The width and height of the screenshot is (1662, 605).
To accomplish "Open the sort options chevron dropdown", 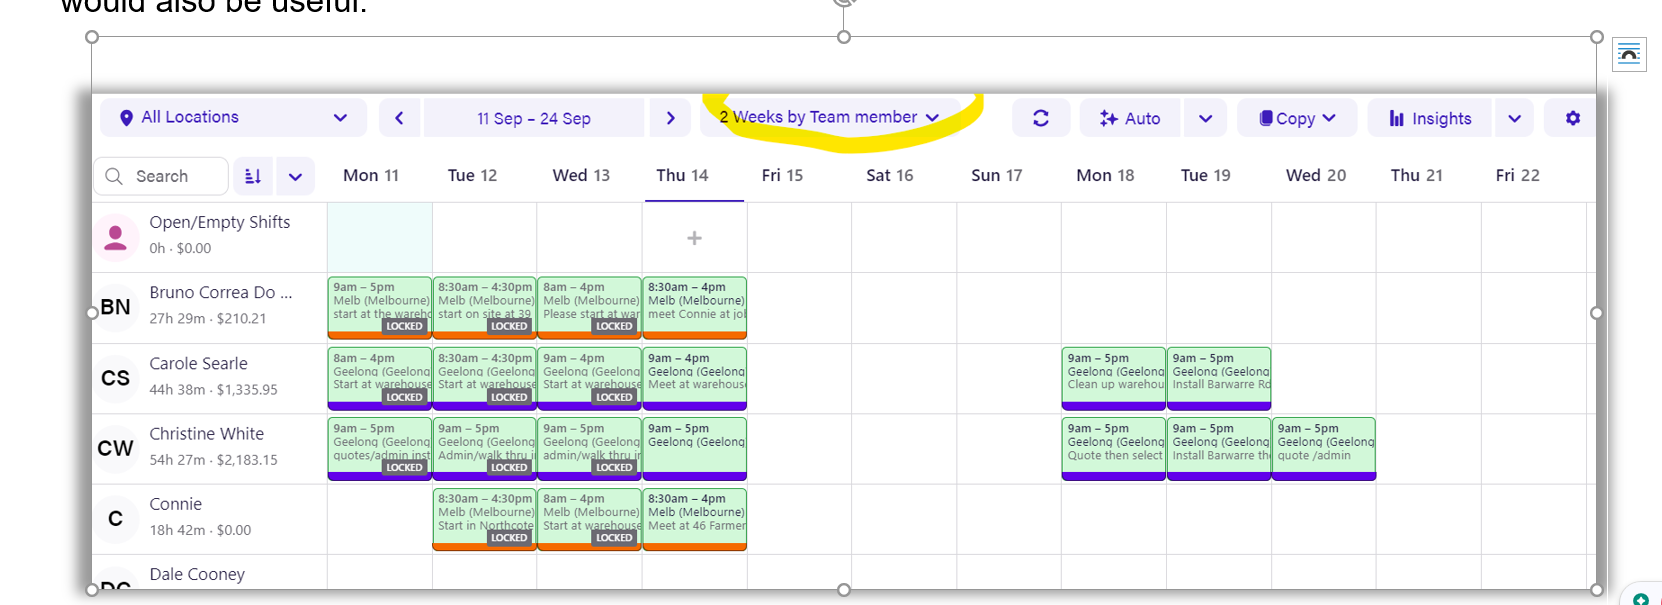I will click(295, 177).
